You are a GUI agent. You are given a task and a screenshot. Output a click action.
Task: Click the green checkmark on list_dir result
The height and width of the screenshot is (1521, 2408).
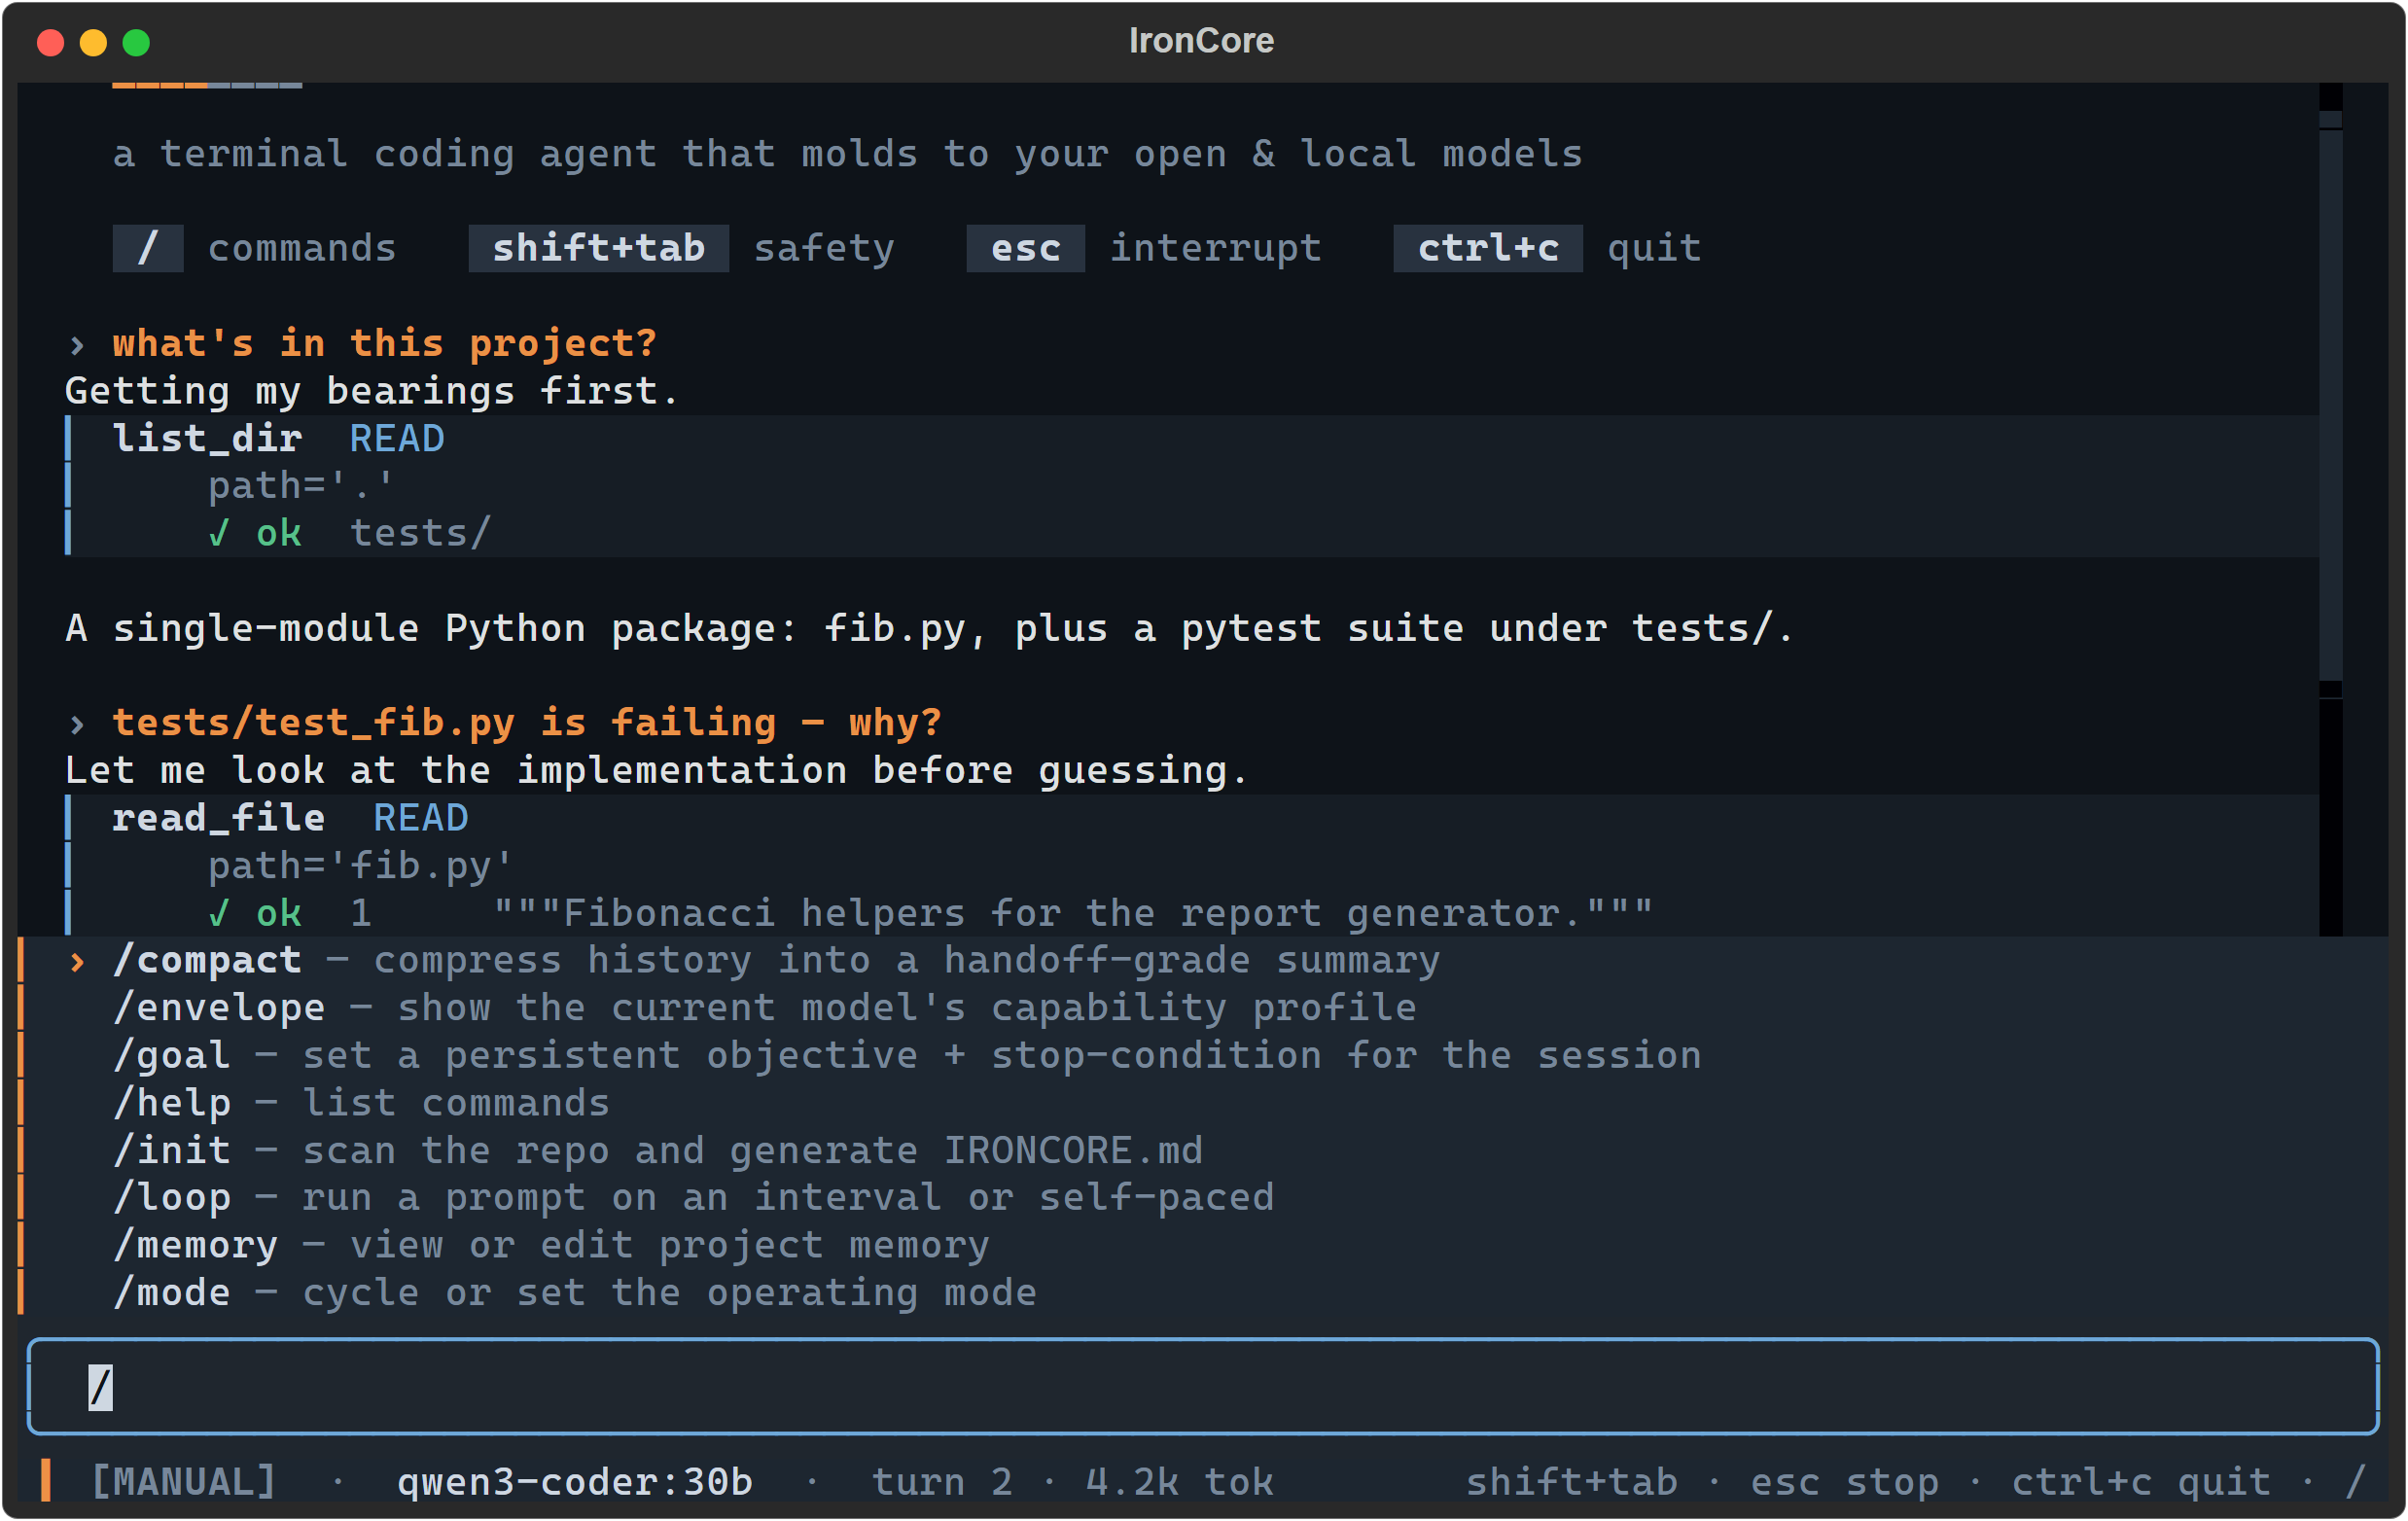tap(219, 533)
